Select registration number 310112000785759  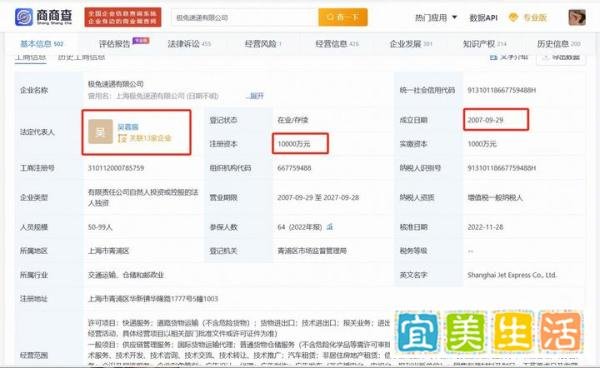point(116,168)
